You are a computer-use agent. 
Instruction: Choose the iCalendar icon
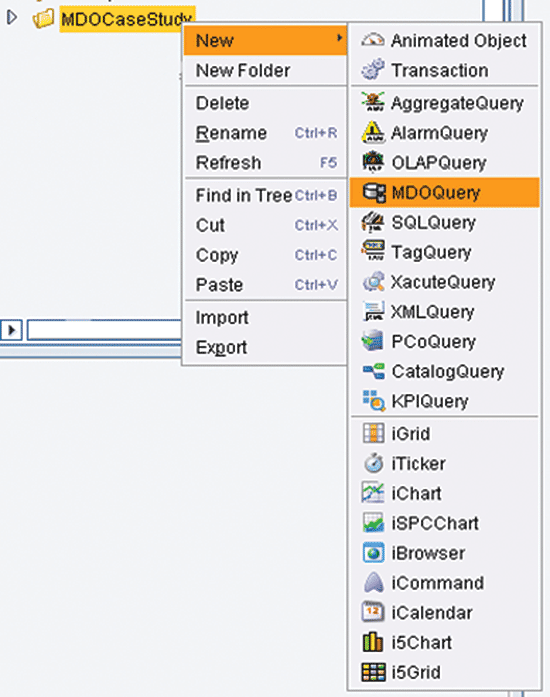click(x=373, y=612)
